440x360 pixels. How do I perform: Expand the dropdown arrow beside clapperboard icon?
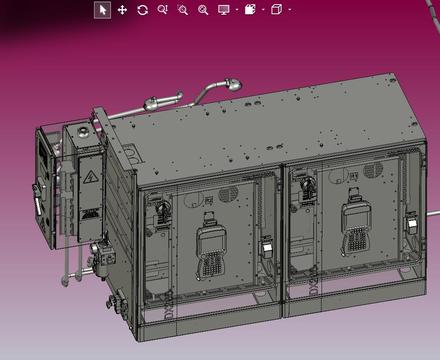(263, 10)
